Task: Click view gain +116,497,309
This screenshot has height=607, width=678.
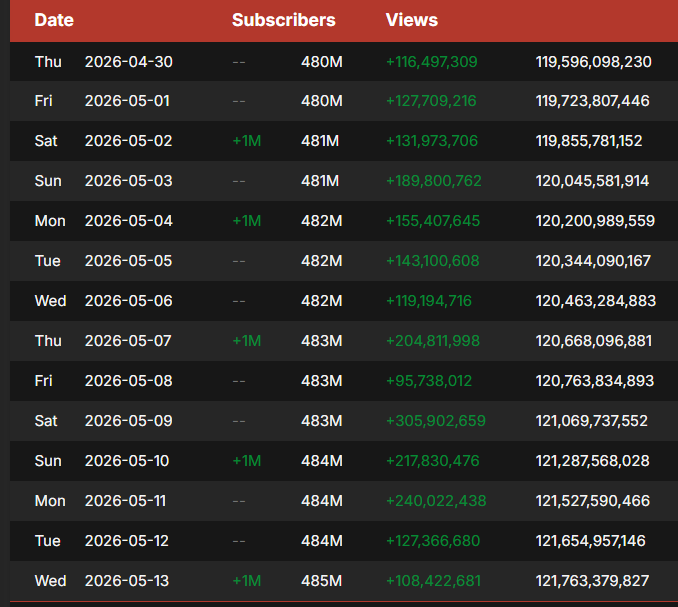Action: tap(432, 62)
